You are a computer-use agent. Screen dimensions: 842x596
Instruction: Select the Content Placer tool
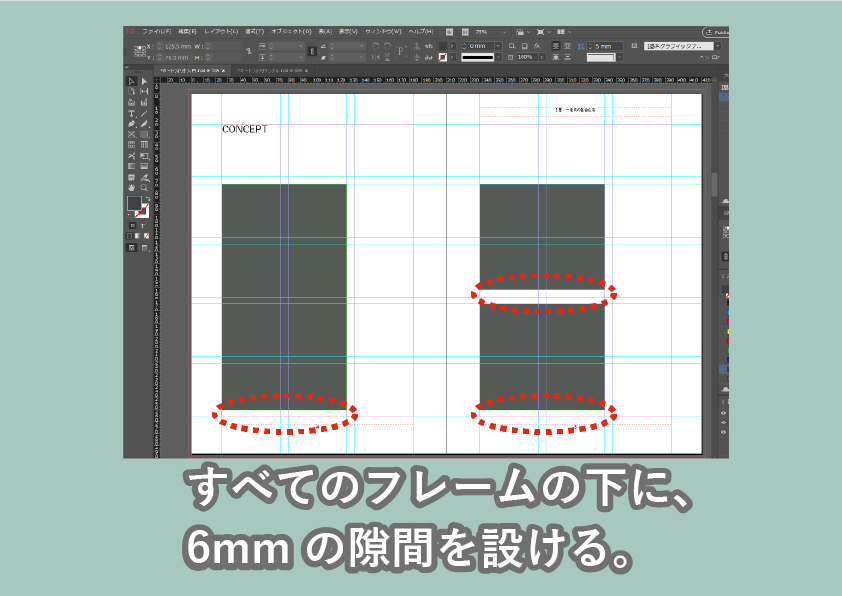click(x=144, y=102)
